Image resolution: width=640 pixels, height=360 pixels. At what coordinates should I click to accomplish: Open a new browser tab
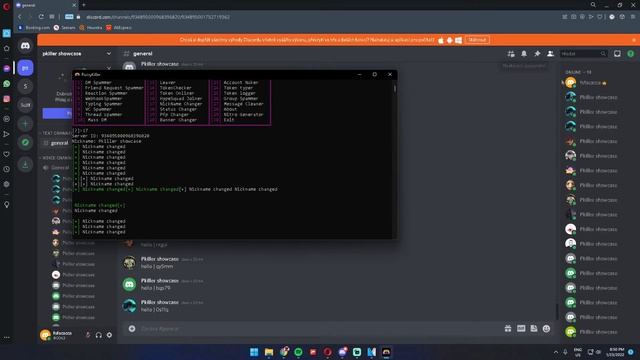pos(84,5)
